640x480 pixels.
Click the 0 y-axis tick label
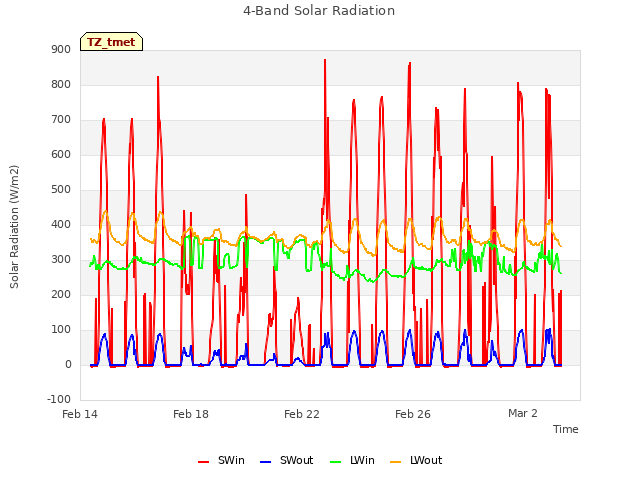click(68, 364)
